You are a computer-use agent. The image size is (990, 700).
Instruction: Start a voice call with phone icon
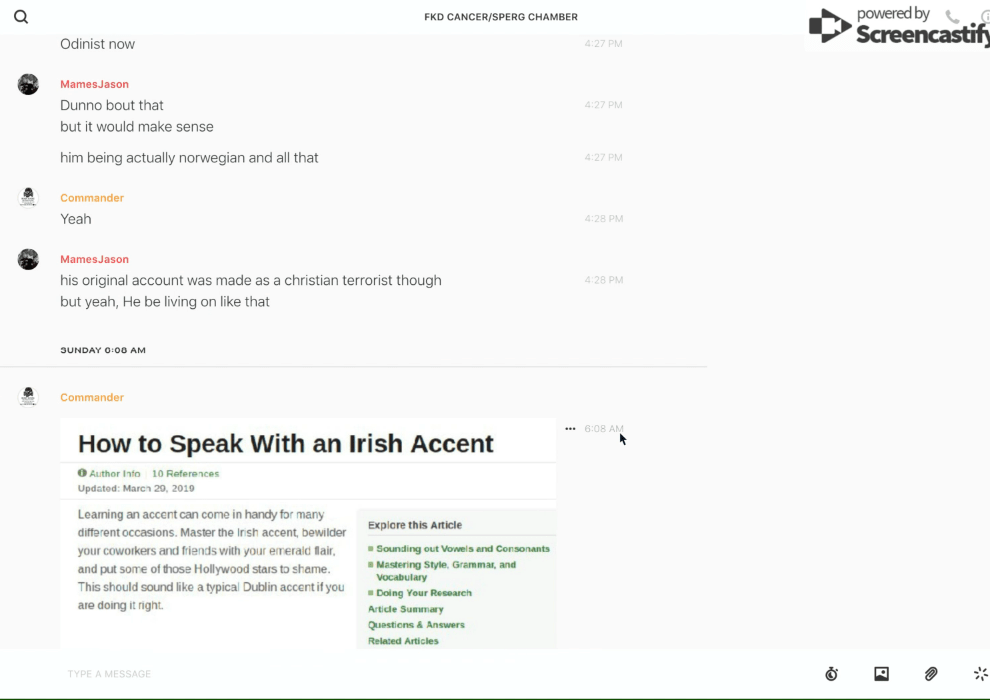click(x=952, y=17)
